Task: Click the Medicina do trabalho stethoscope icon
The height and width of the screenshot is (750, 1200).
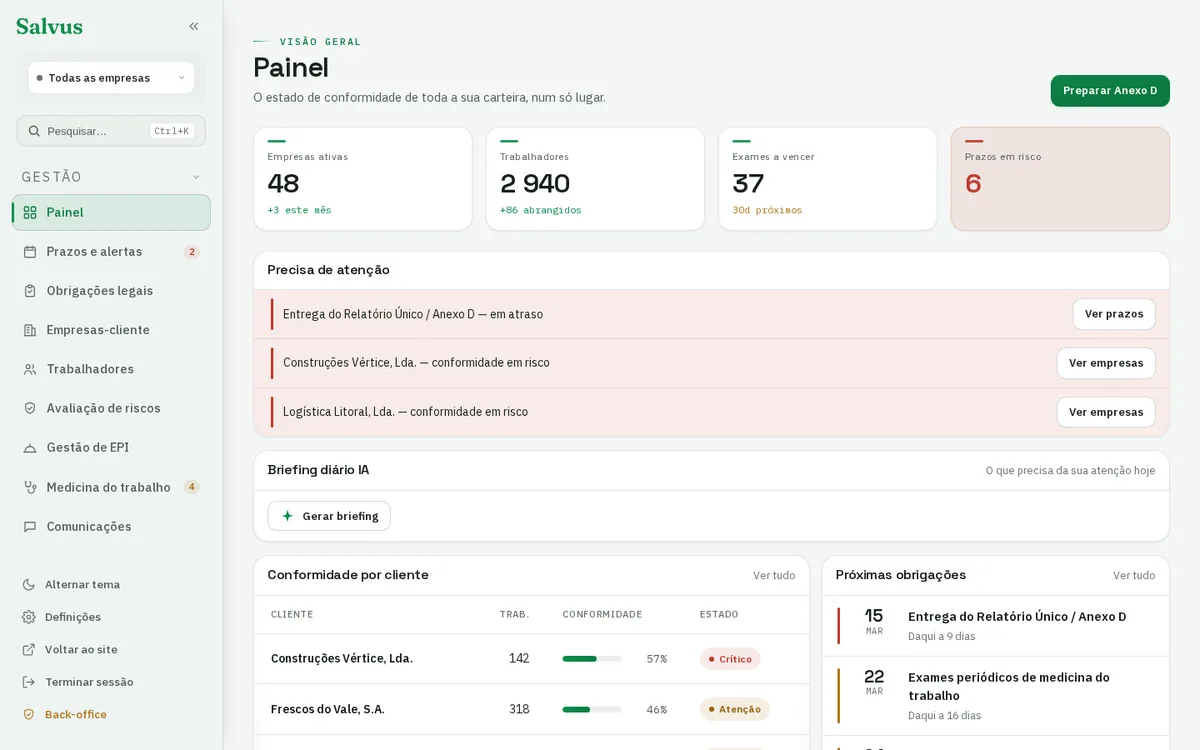Action: coord(30,487)
